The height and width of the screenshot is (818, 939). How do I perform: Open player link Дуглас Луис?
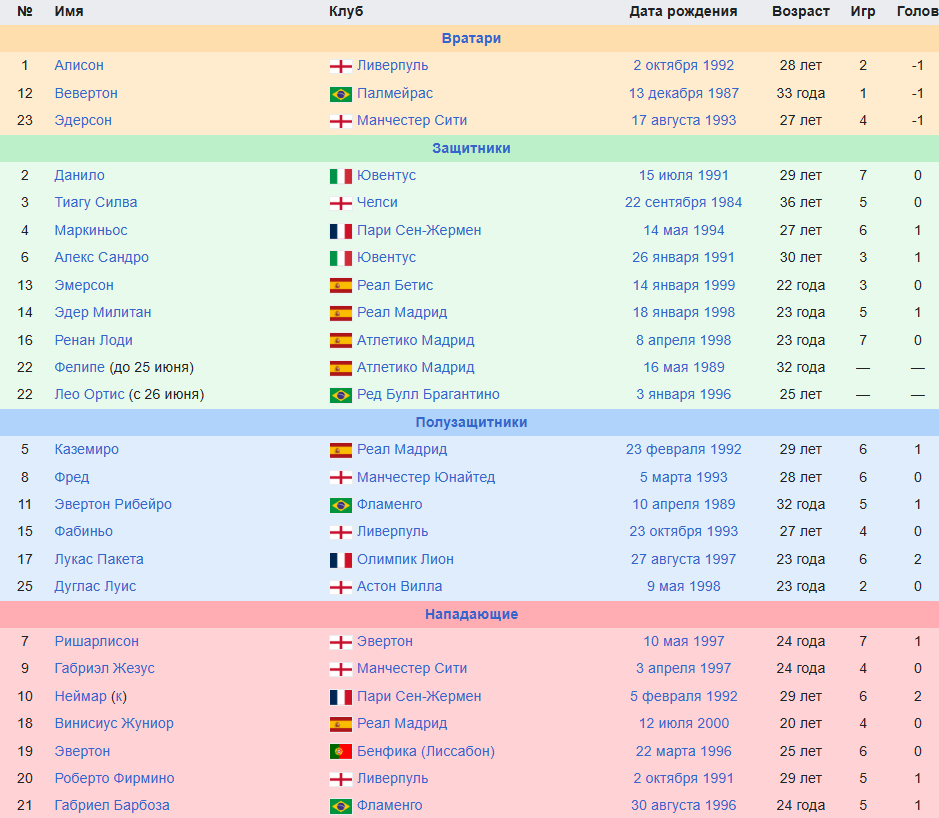point(95,587)
